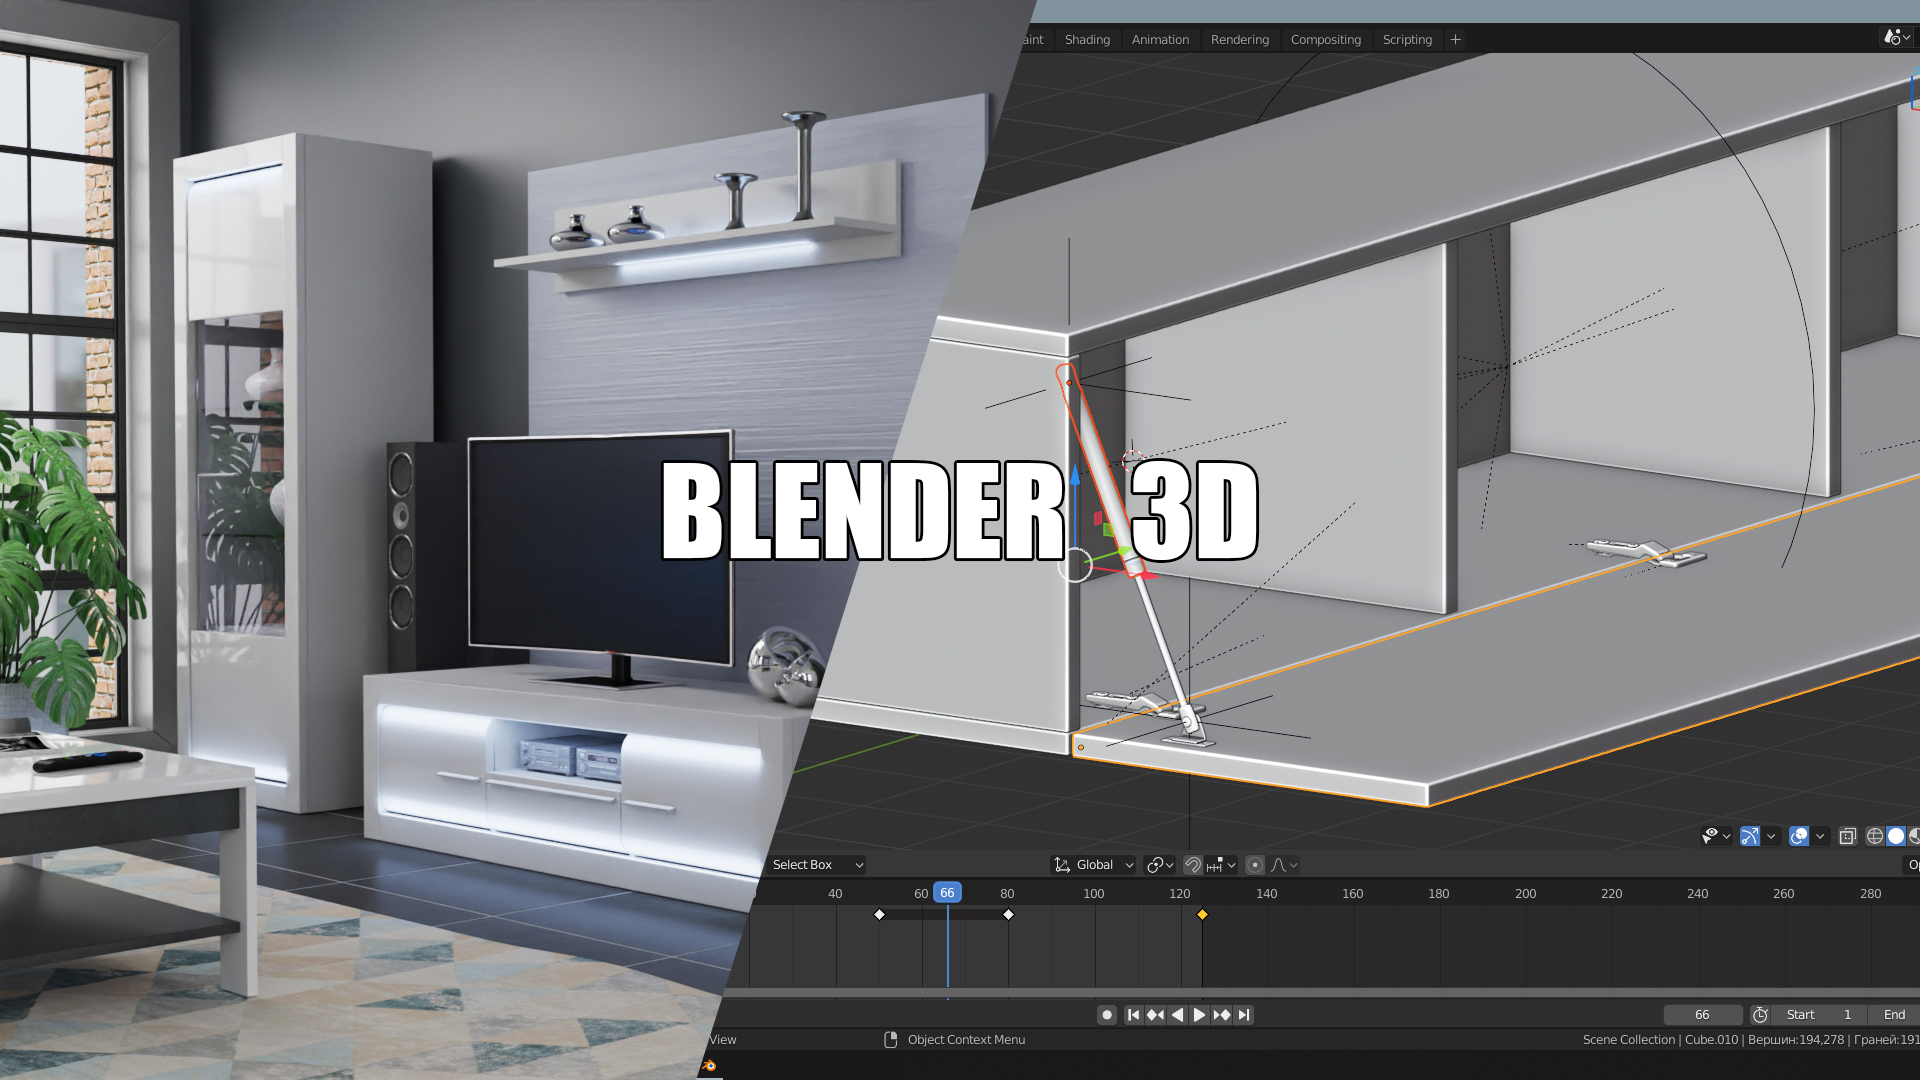The height and width of the screenshot is (1080, 1920).
Task: Open the Select Box mode dropdown
Action: click(x=816, y=864)
